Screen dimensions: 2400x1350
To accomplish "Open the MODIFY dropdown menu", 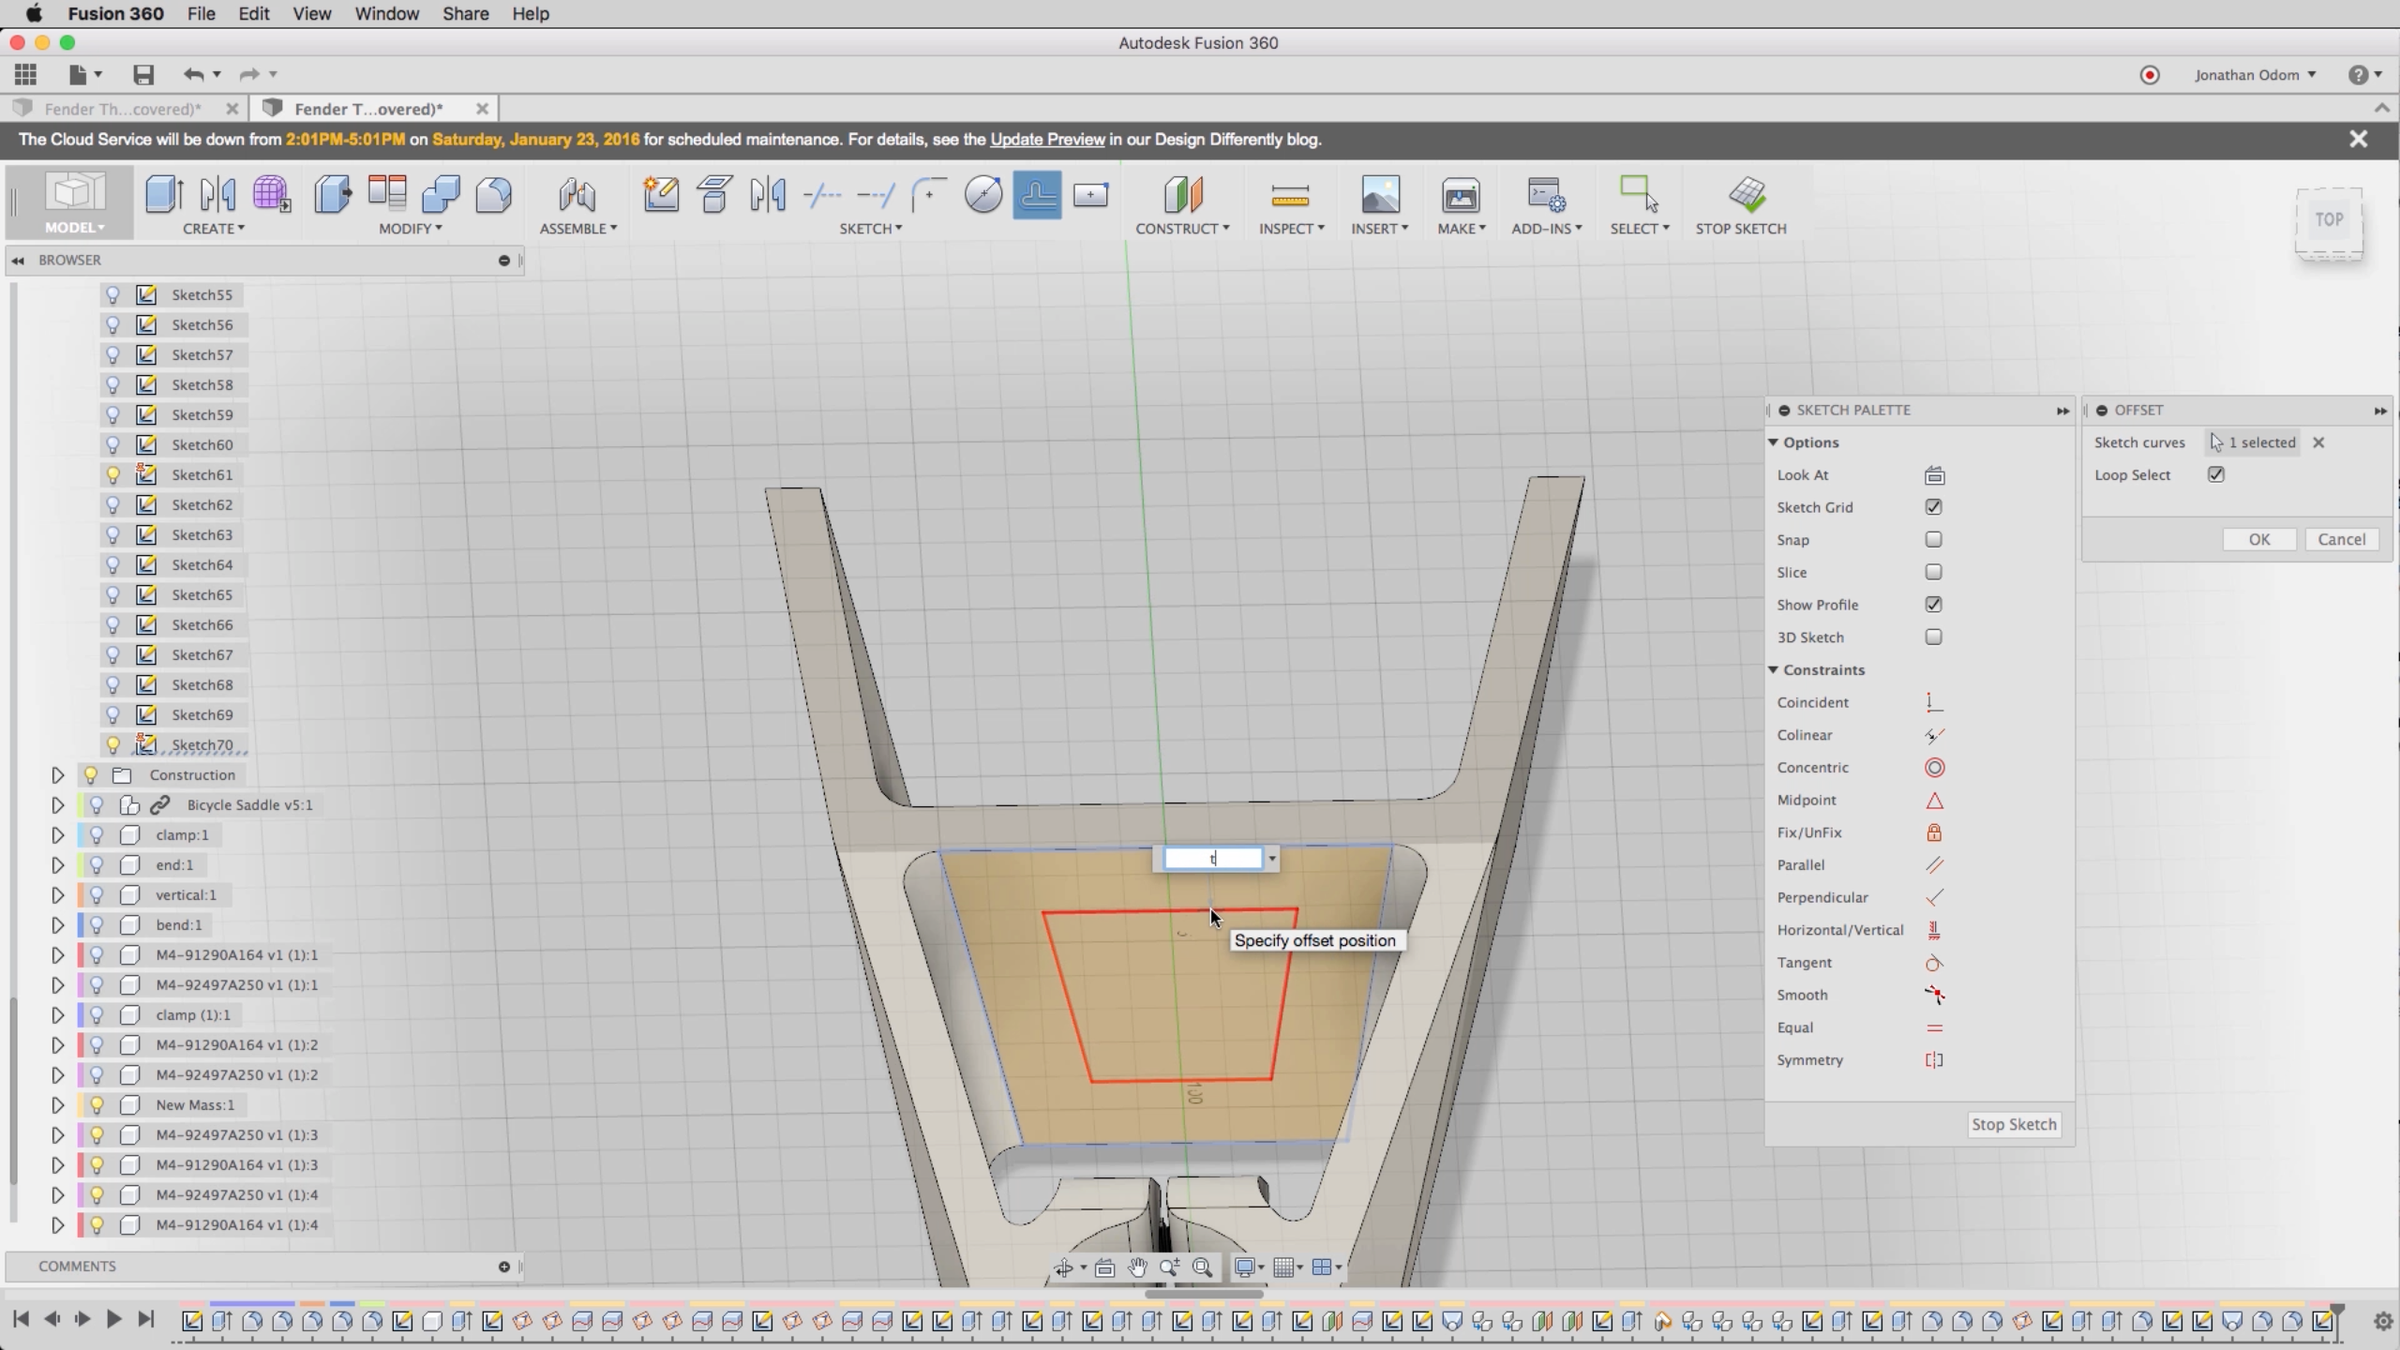I will pyautogui.click(x=410, y=229).
